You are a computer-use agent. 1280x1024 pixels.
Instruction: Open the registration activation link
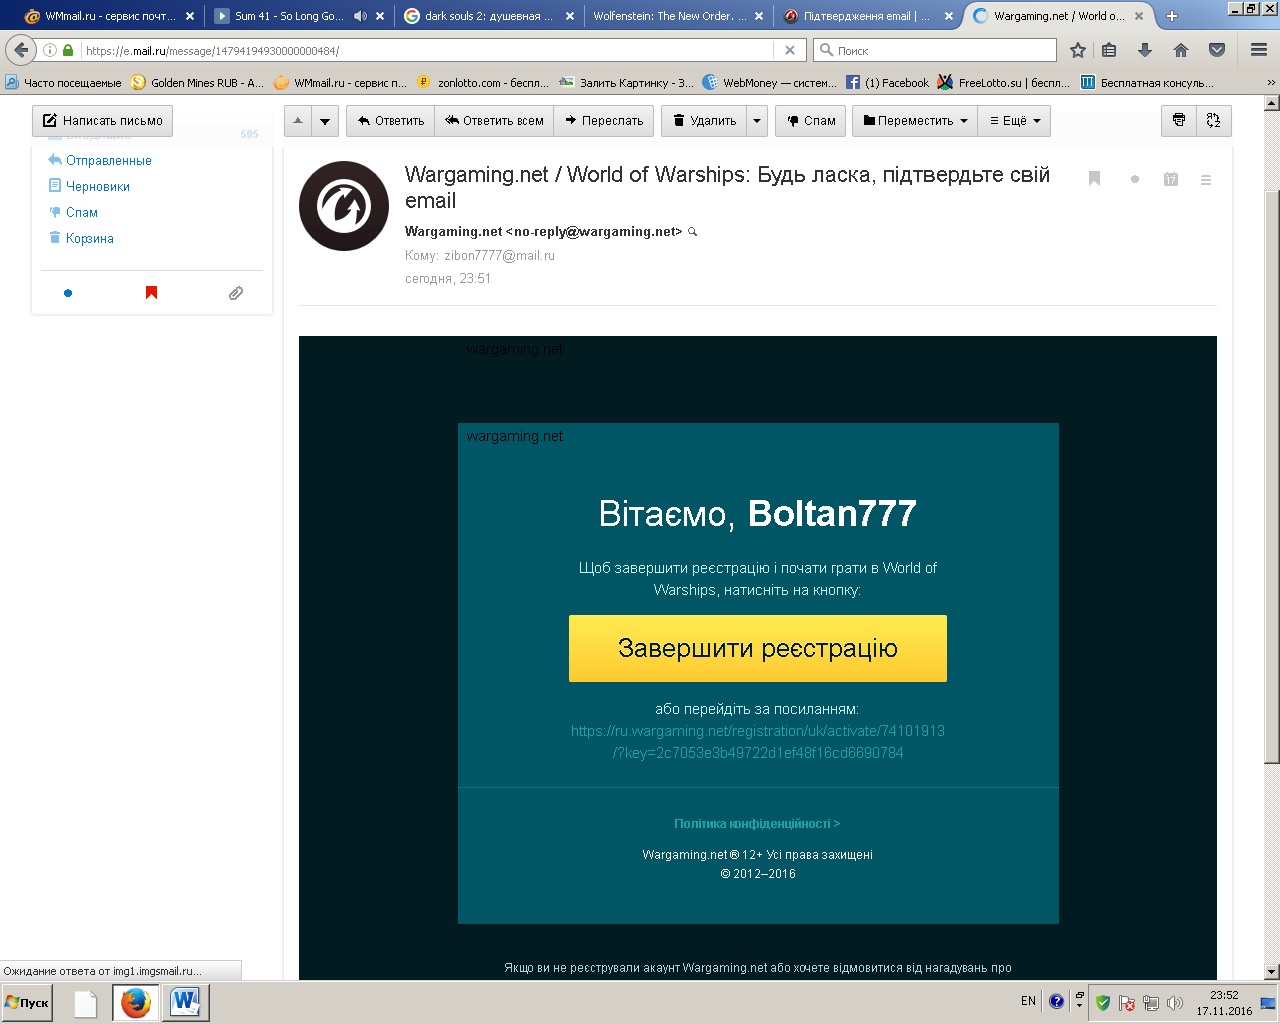pos(757,742)
